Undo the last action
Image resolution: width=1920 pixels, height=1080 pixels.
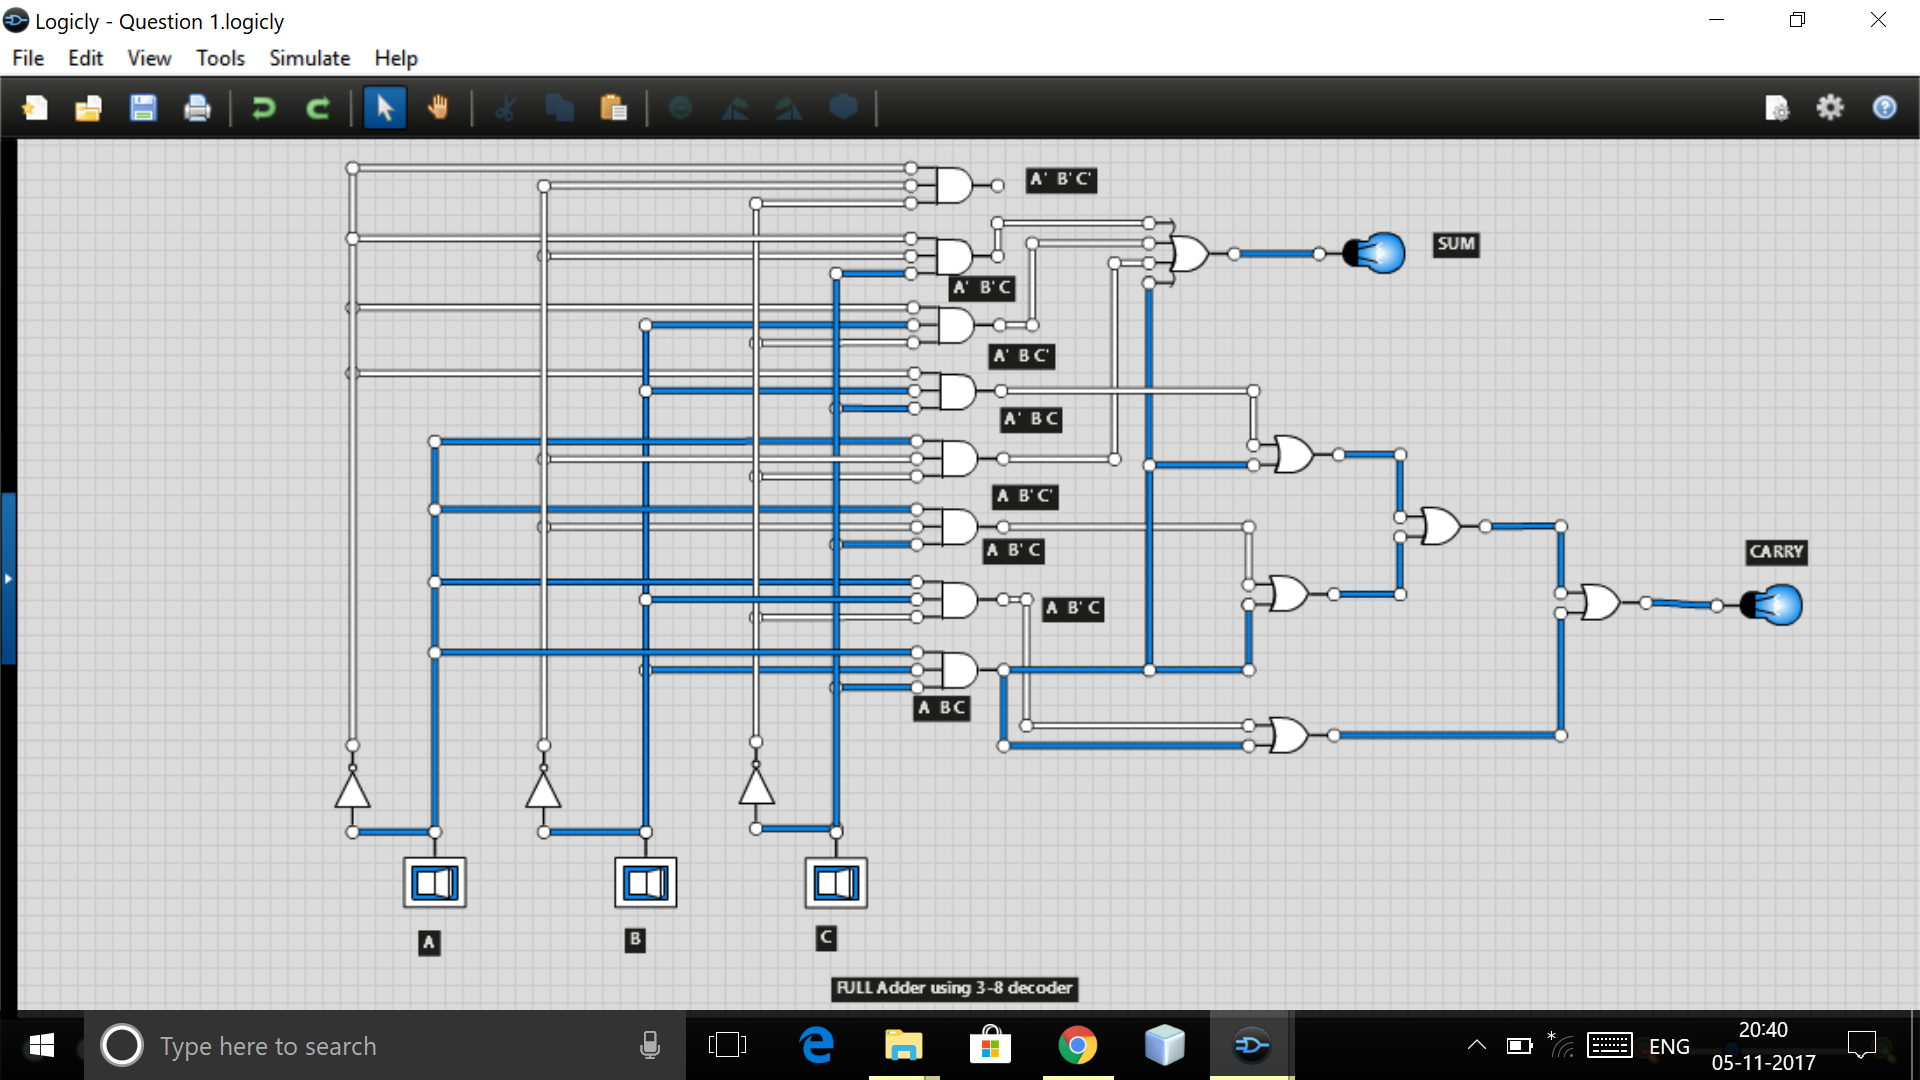coord(264,108)
